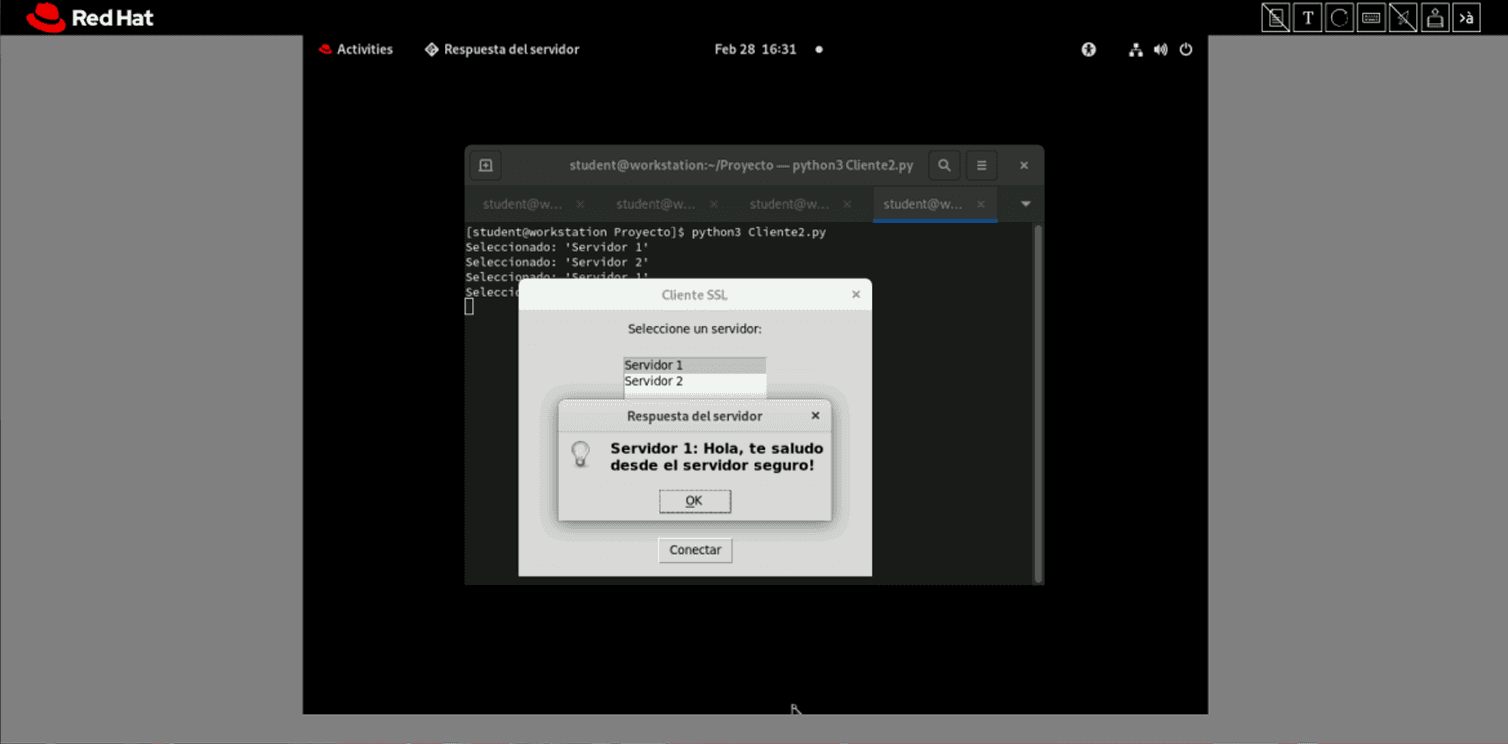Close the terminal window
Viewport: 1508px width, 744px height.
click(x=1024, y=165)
